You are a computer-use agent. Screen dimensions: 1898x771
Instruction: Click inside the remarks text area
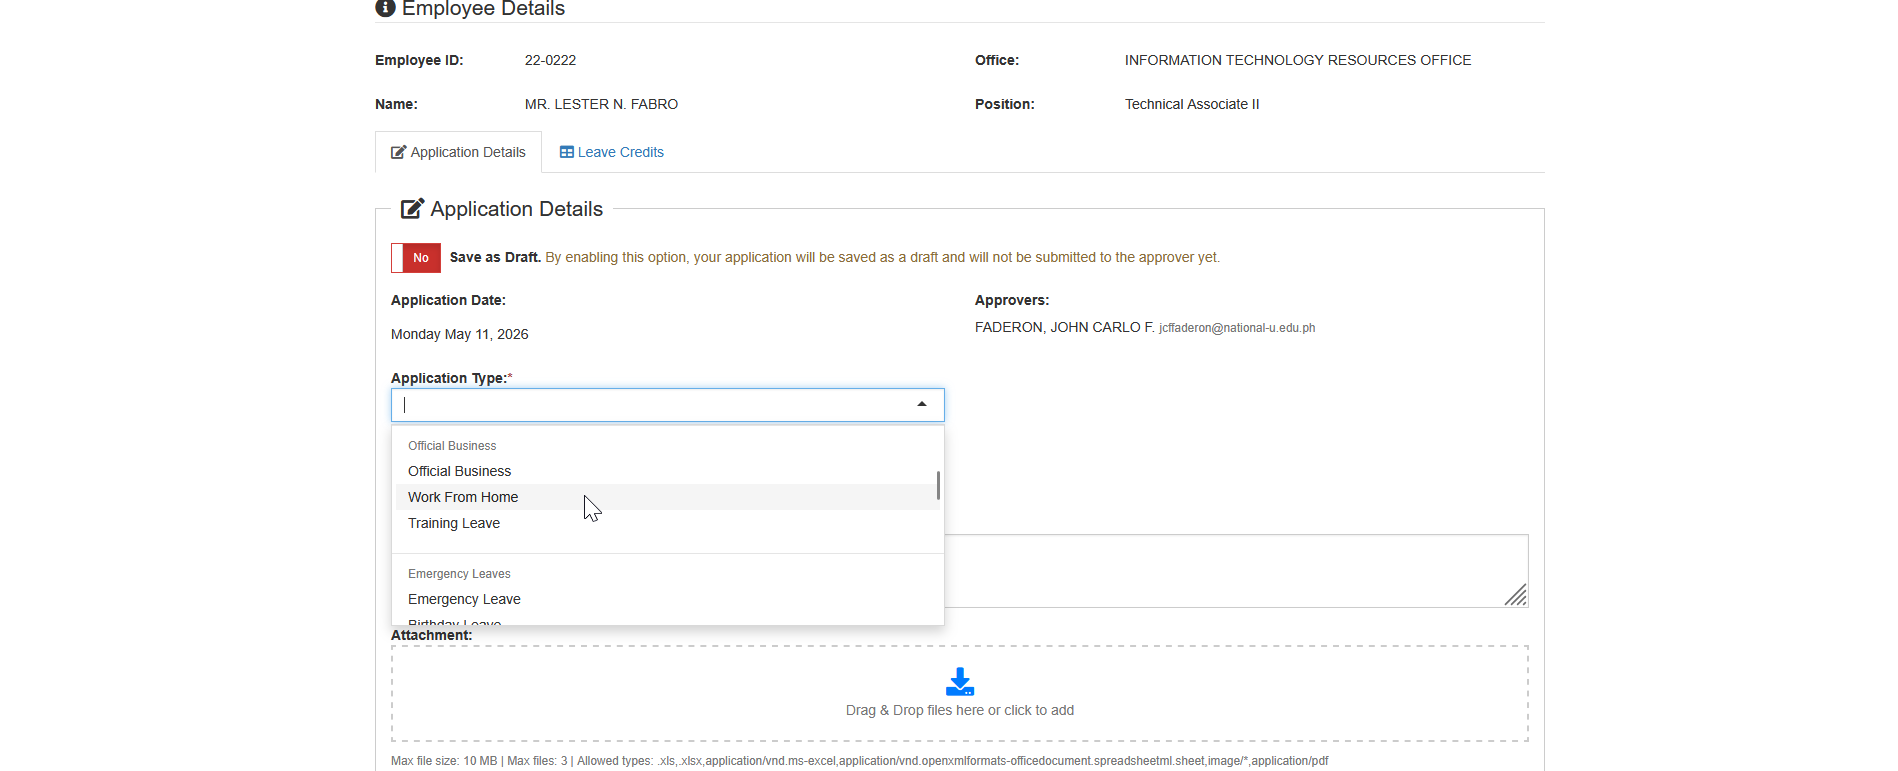[1236, 571]
